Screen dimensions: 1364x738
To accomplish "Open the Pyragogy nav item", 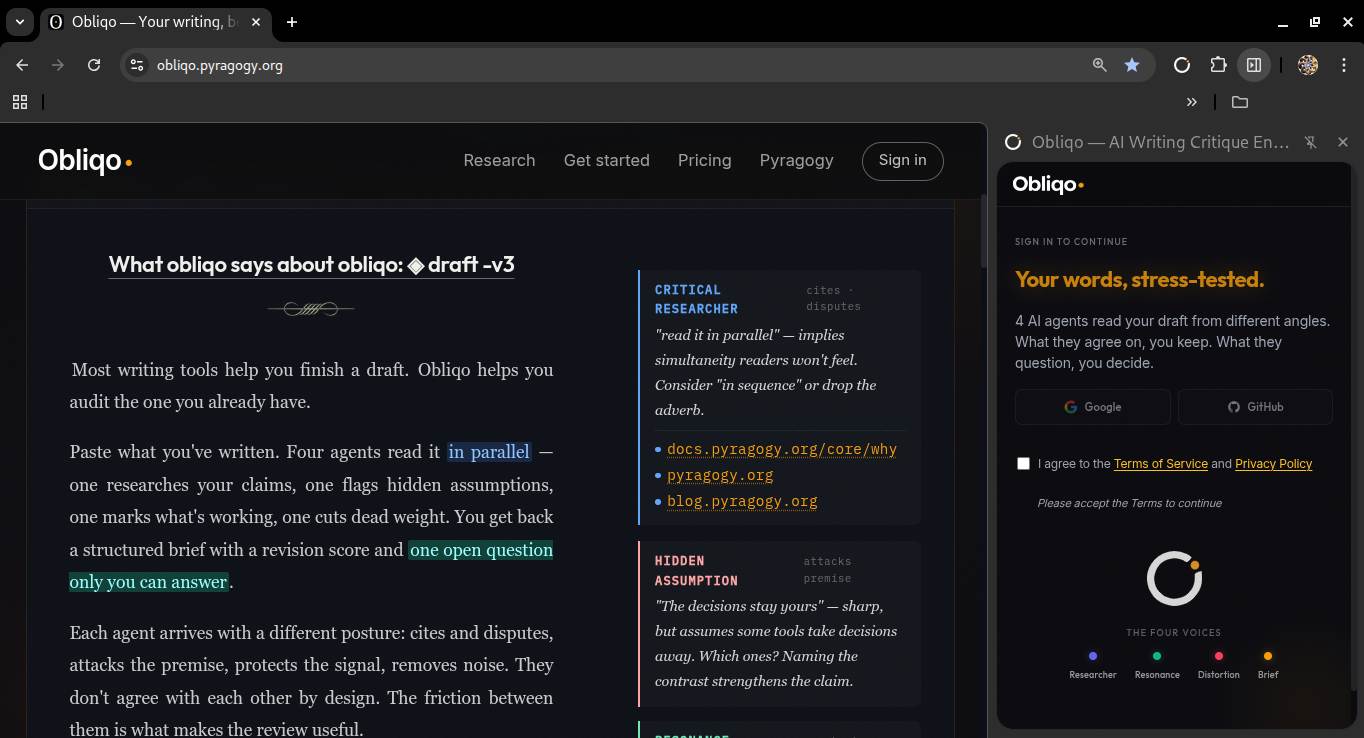I will point(797,160).
